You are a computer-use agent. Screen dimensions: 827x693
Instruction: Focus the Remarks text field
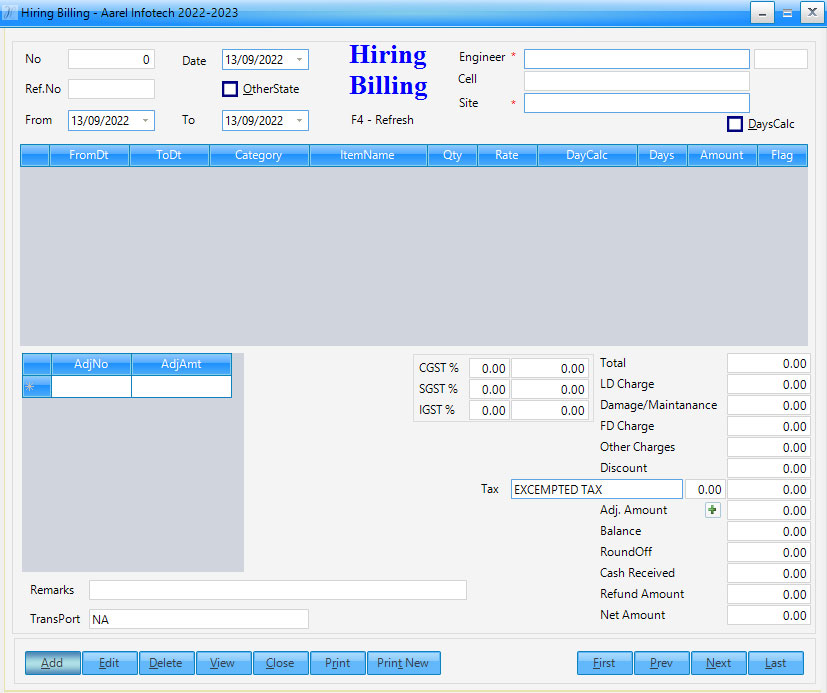coord(277,590)
